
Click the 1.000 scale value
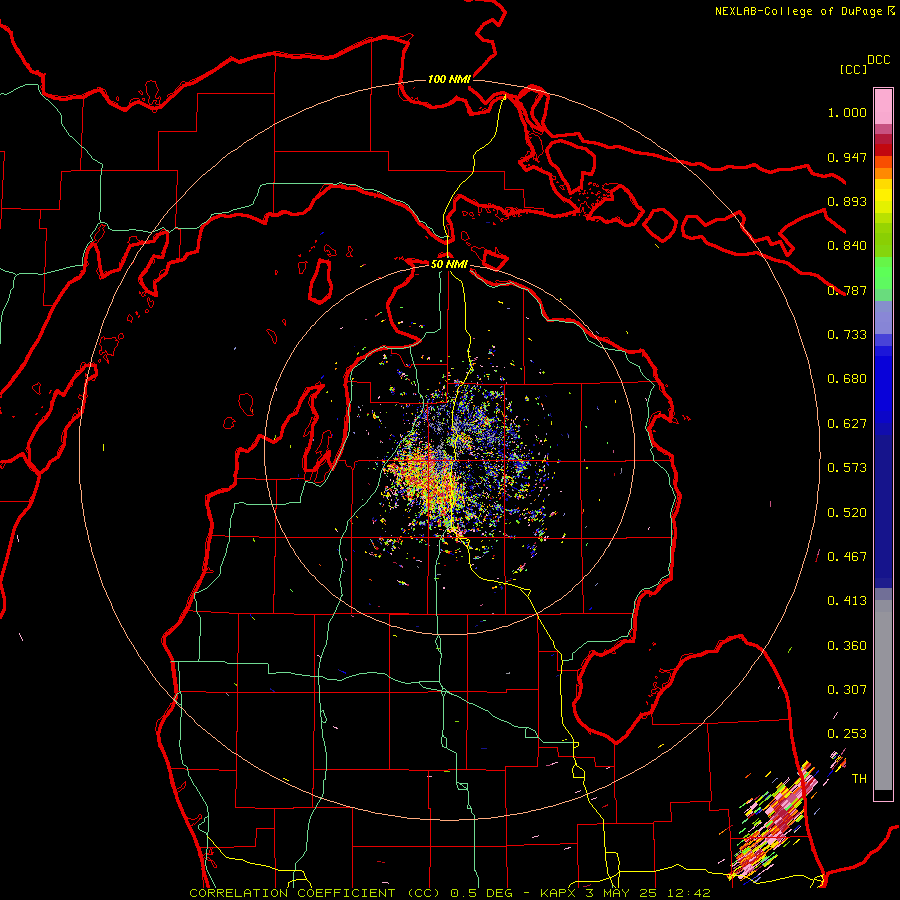(847, 112)
